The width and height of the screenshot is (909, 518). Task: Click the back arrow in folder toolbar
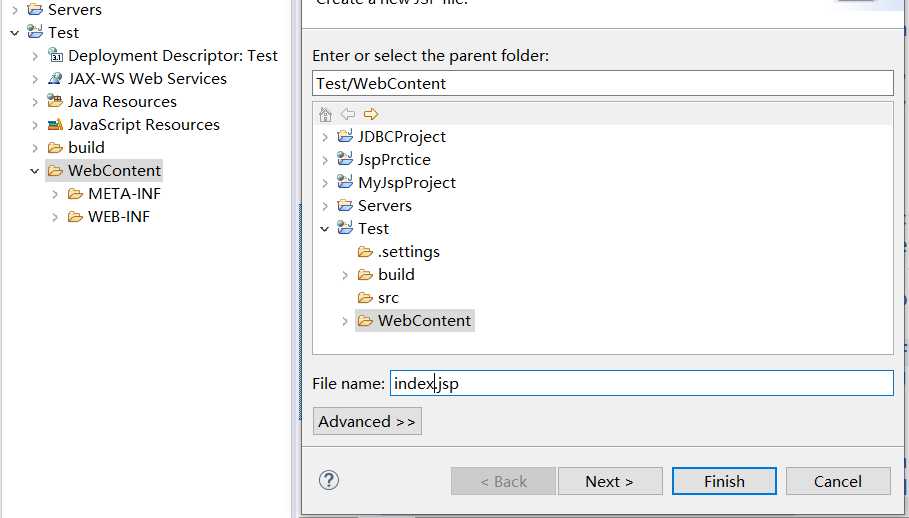[348, 114]
